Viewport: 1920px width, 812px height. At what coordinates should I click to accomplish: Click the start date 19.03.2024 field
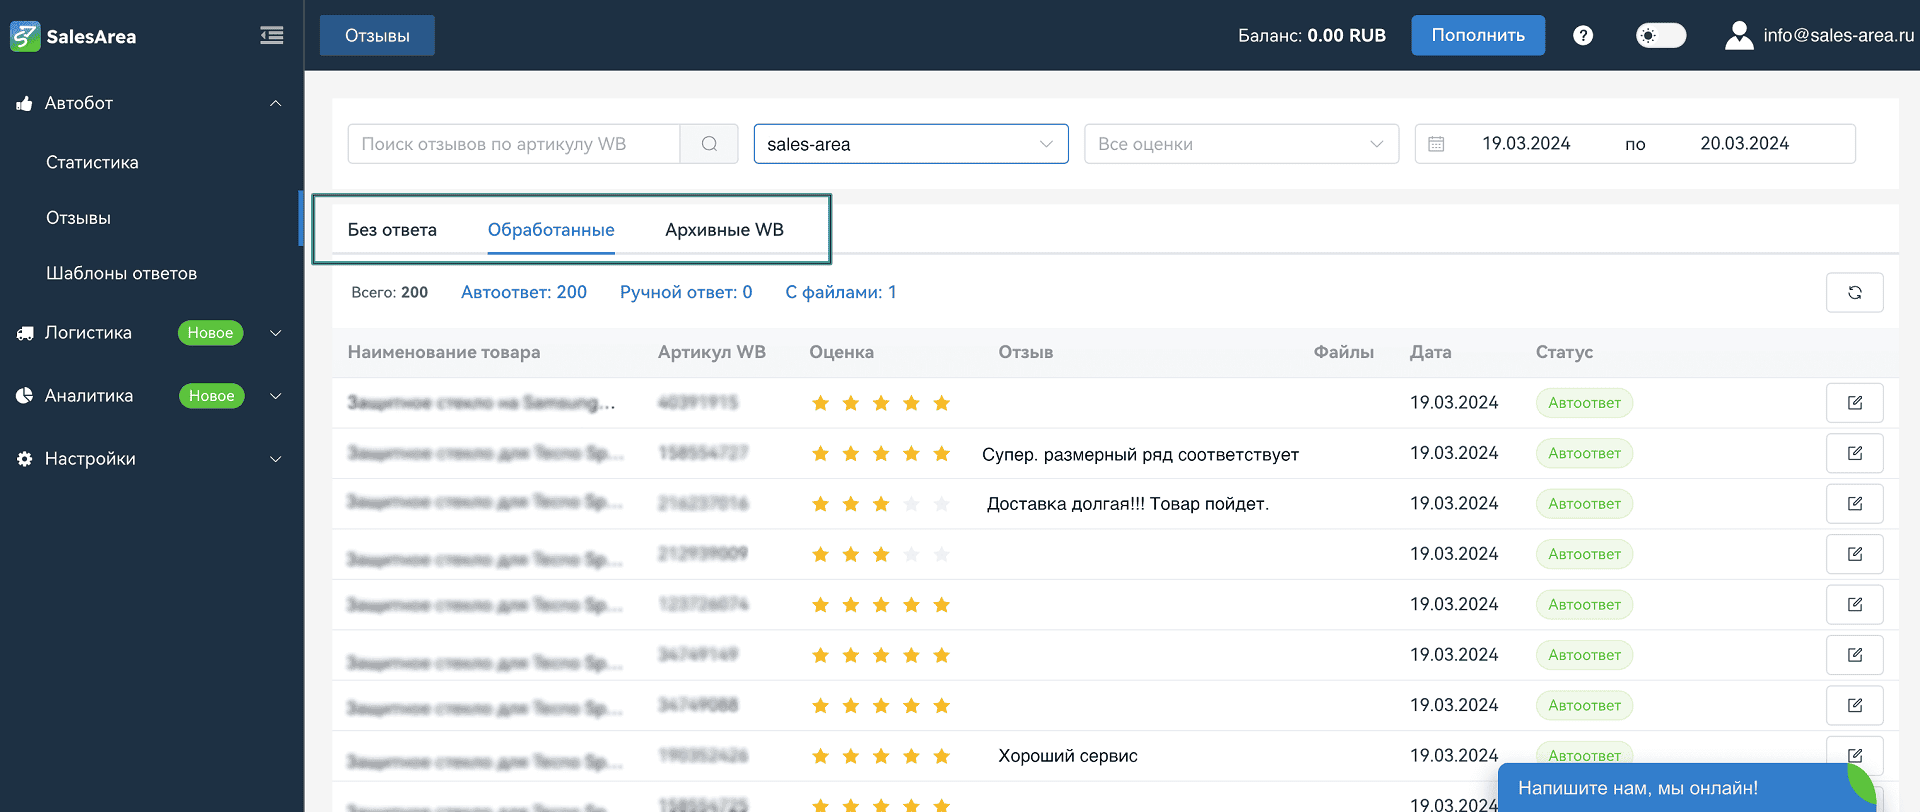coord(1526,144)
